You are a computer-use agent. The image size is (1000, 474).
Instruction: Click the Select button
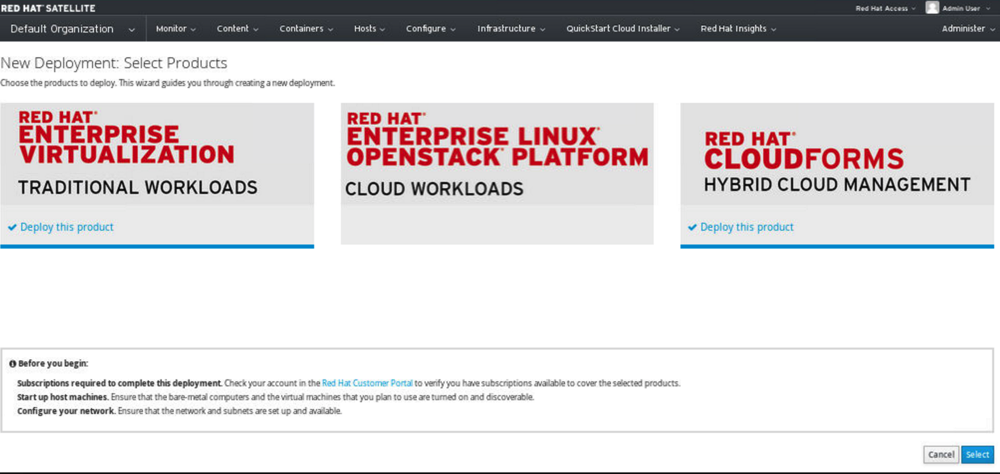[978, 454]
